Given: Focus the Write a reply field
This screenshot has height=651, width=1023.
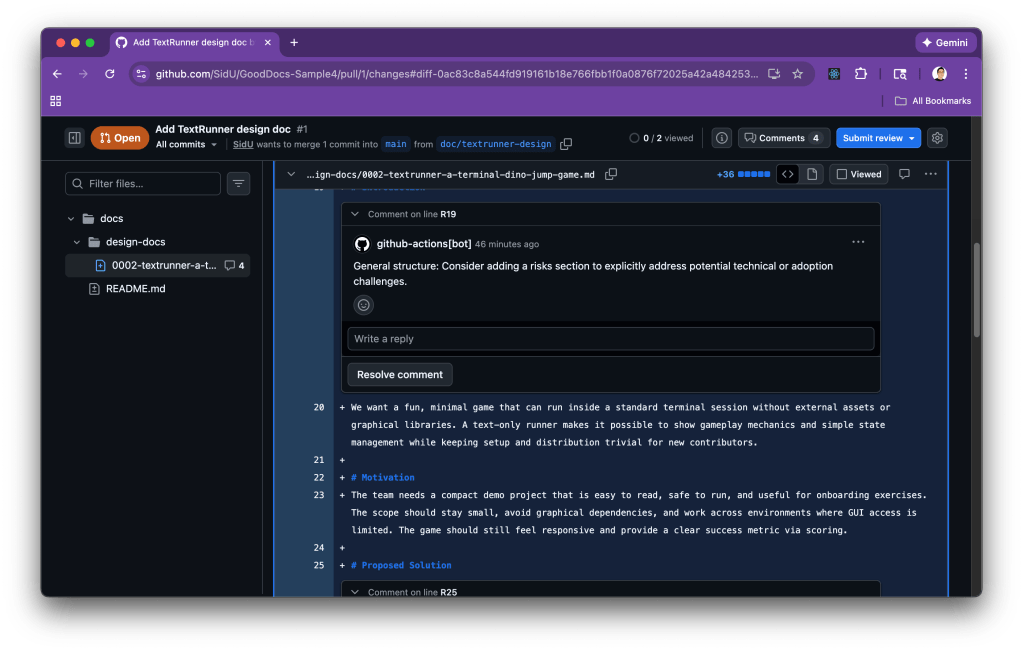Looking at the screenshot, I should (610, 339).
